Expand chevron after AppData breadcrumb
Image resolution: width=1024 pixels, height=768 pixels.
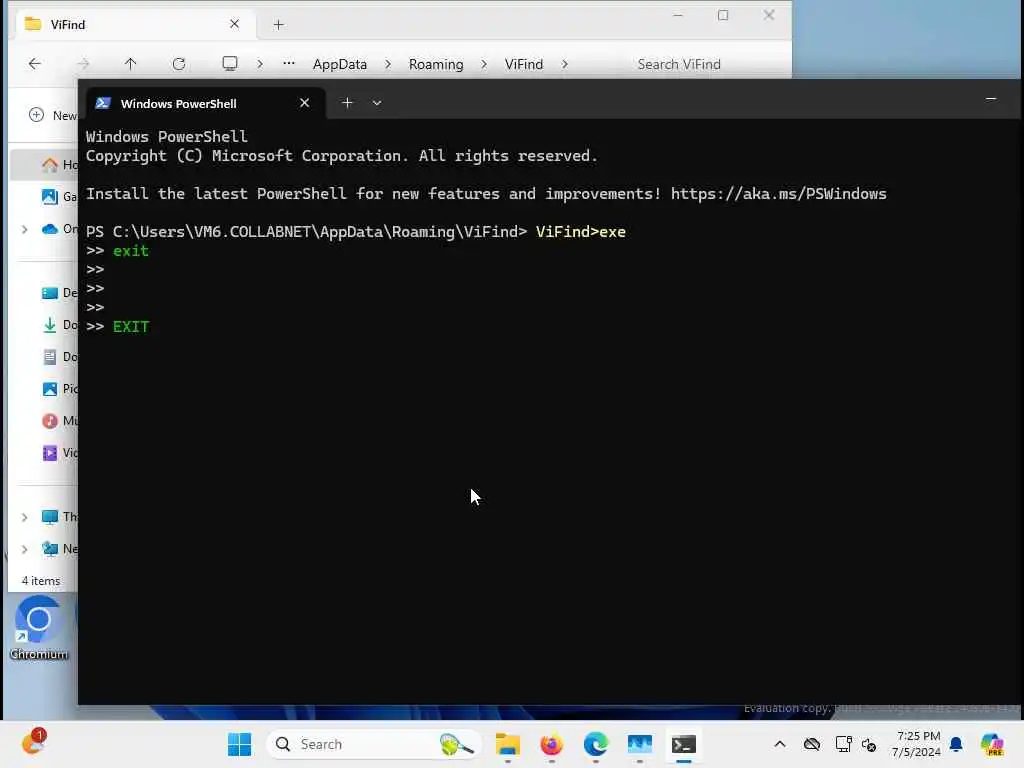tap(388, 64)
